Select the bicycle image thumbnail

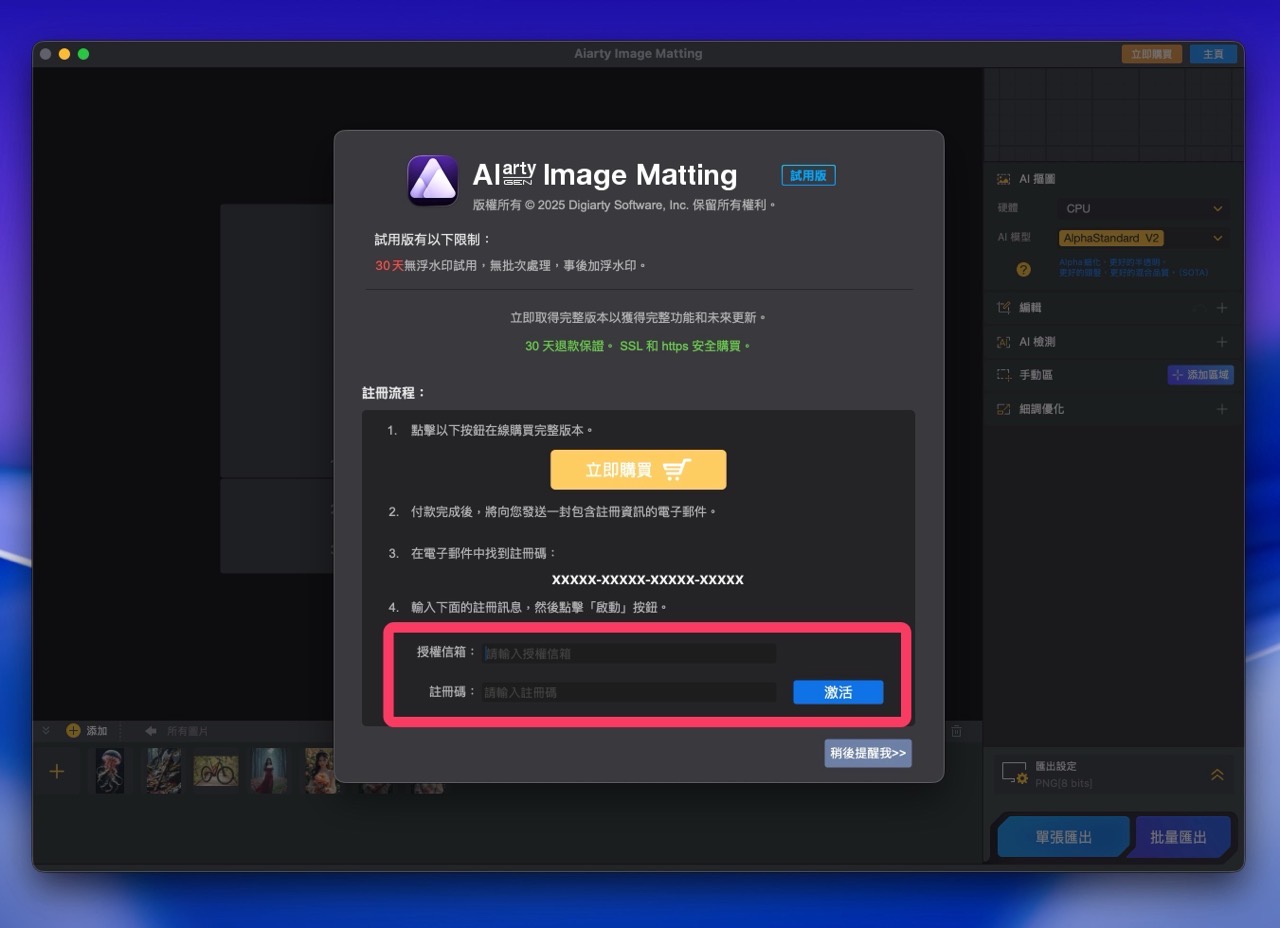tap(216, 770)
